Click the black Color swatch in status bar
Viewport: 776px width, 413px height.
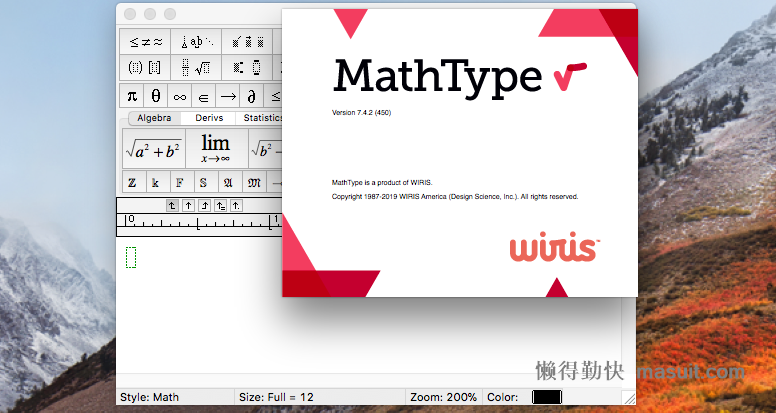click(x=547, y=397)
